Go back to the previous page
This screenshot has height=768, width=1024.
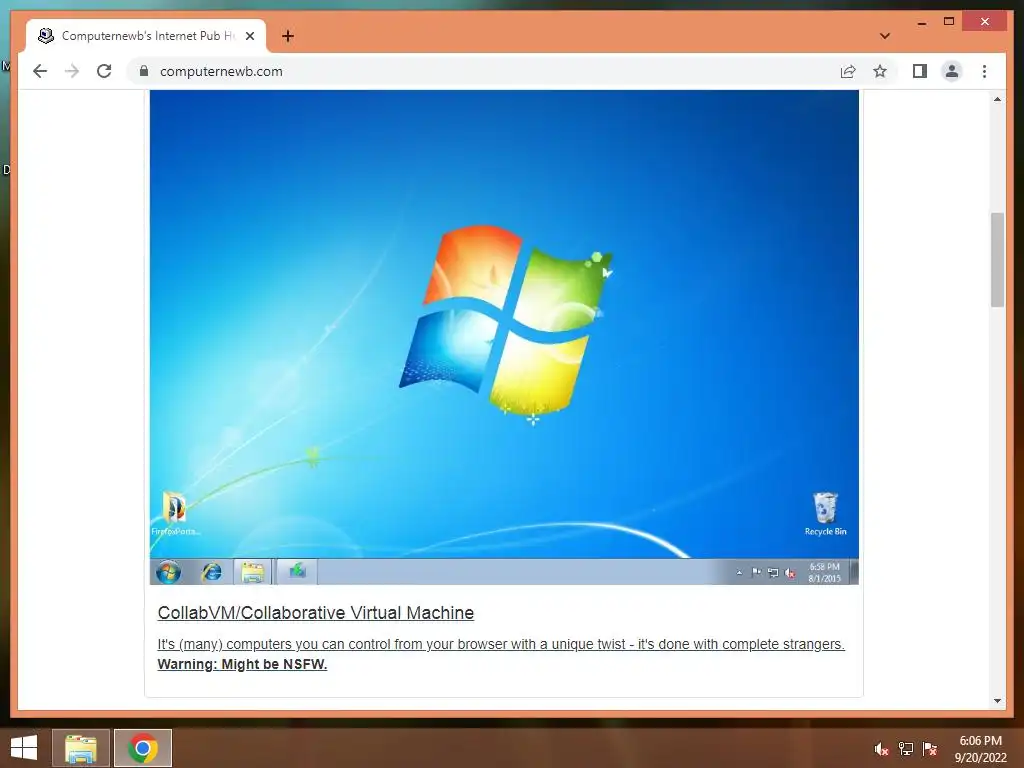[40, 71]
